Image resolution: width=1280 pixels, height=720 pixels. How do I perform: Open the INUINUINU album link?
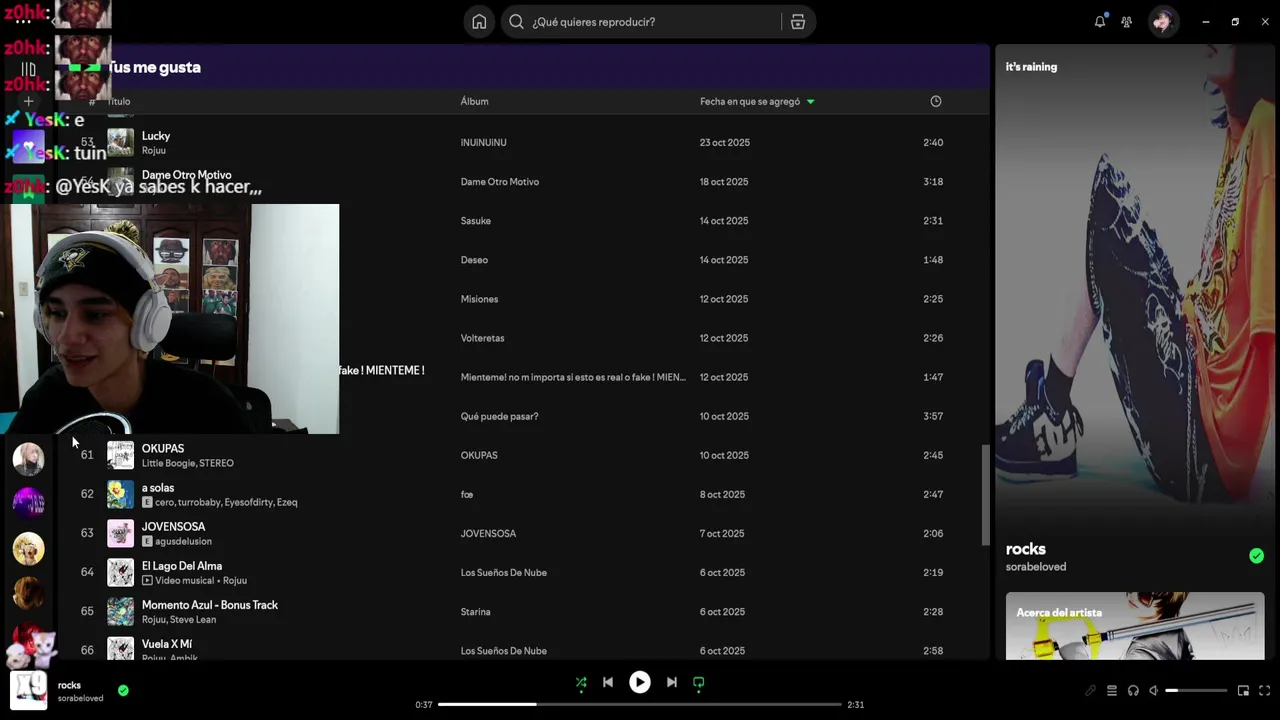coord(483,143)
